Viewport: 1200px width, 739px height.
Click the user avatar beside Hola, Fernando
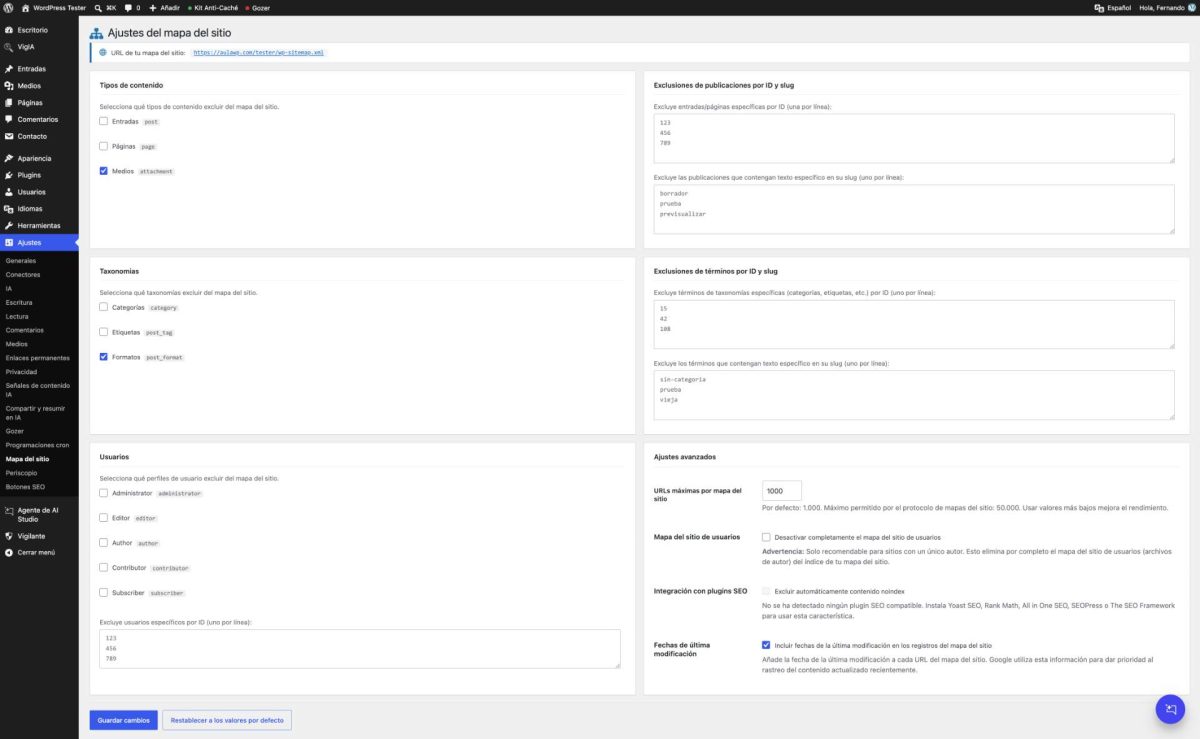point(1191,7)
